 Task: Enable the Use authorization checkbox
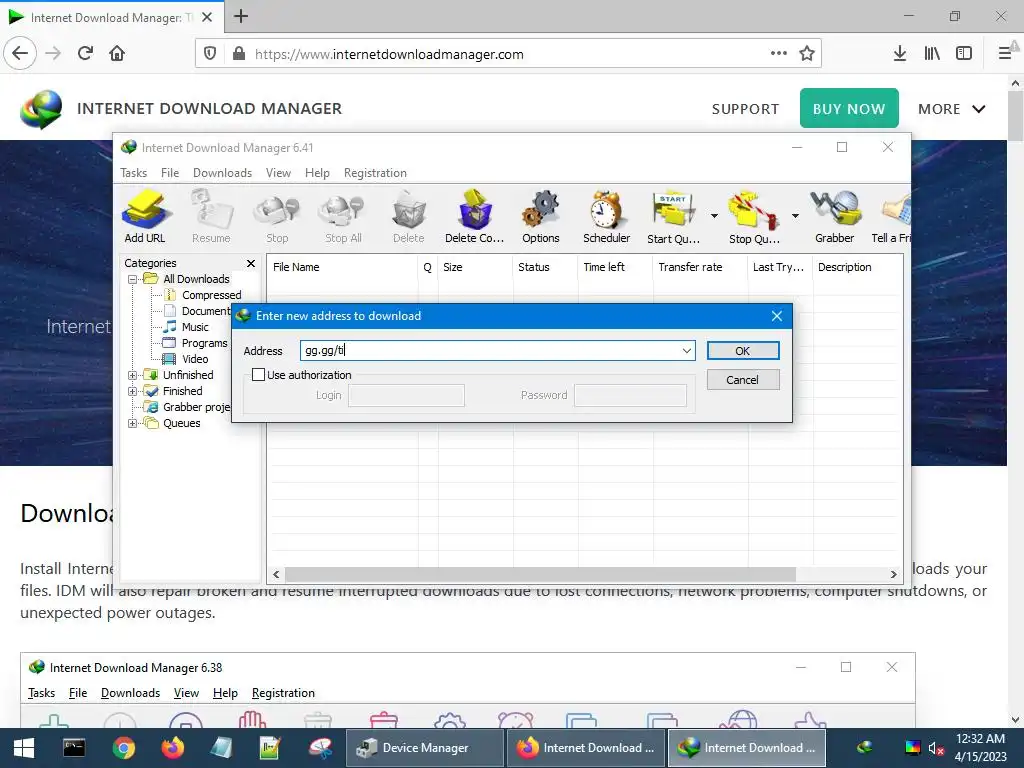pyautogui.click(x=259, y=375)
